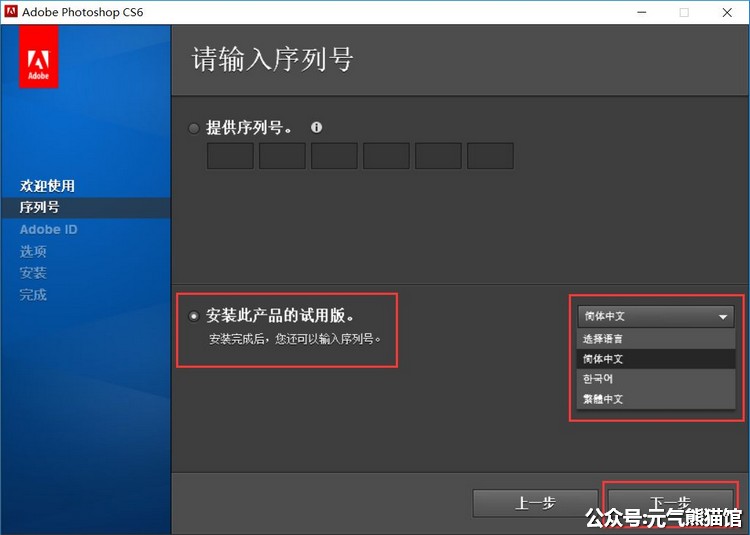Choose 简体中文 from the language list

pos(656,359)
